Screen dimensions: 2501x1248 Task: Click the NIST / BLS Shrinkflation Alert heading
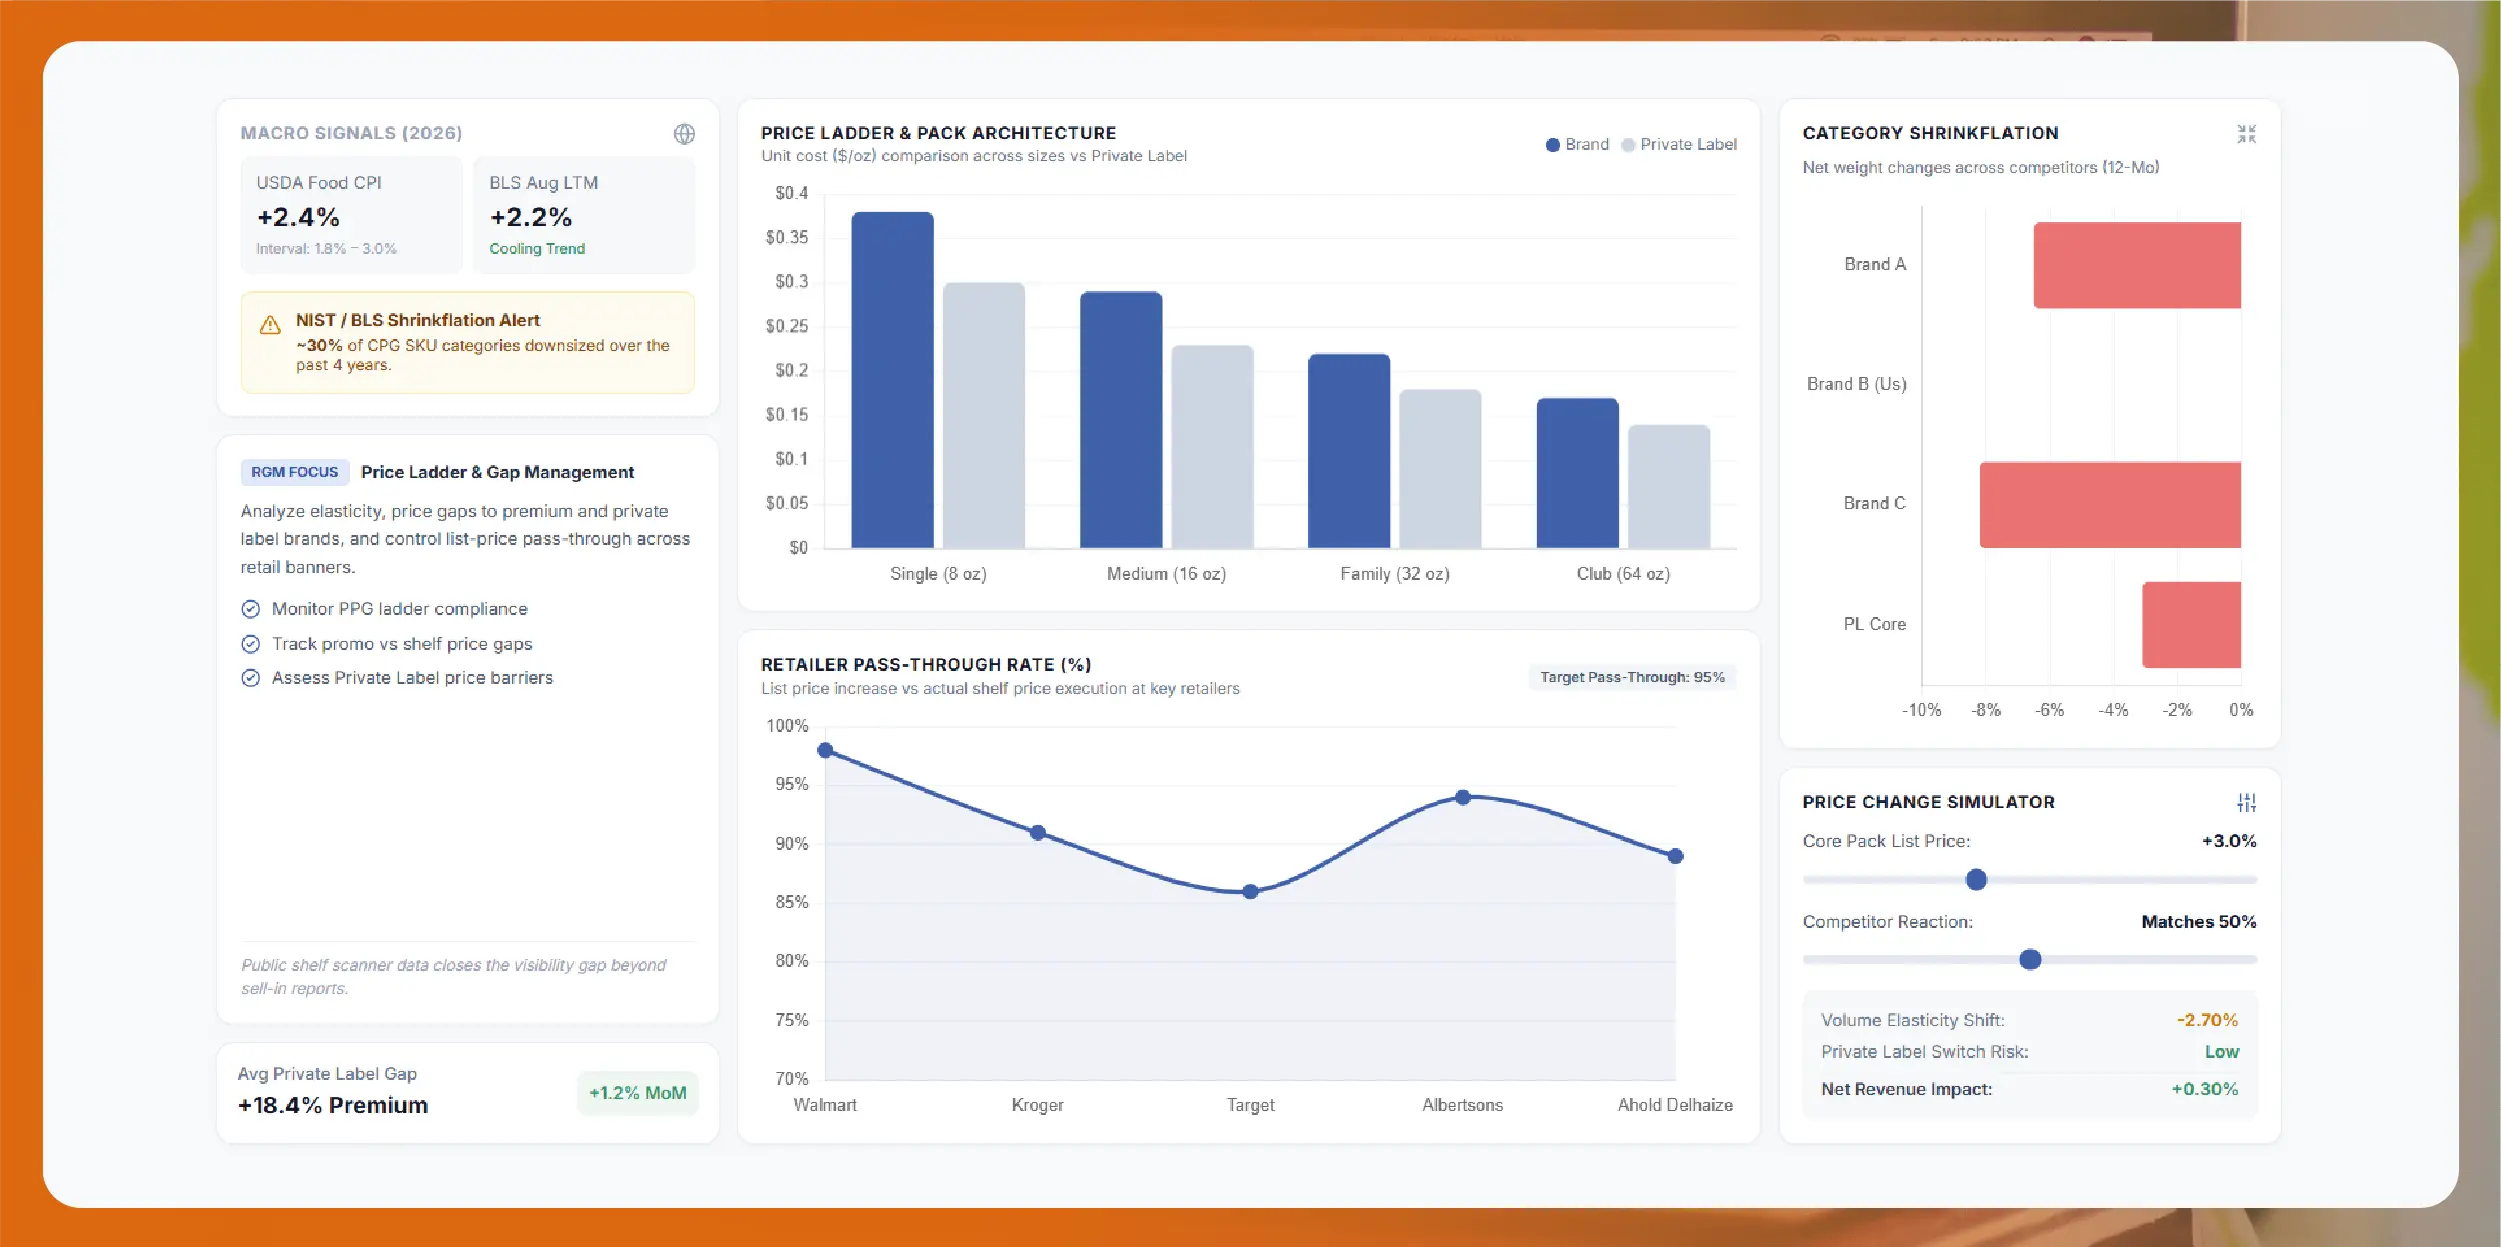point(417,320)
